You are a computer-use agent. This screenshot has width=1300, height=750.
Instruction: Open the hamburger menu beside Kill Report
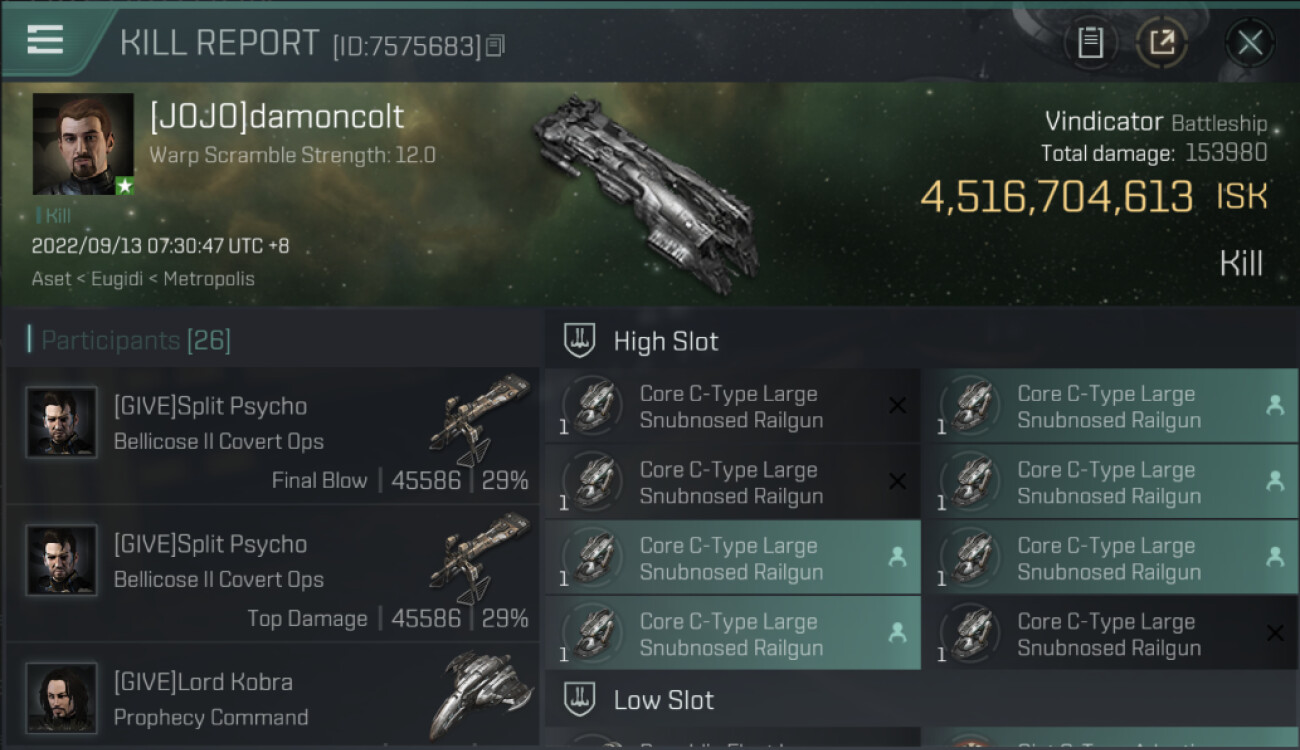(45, 40)
